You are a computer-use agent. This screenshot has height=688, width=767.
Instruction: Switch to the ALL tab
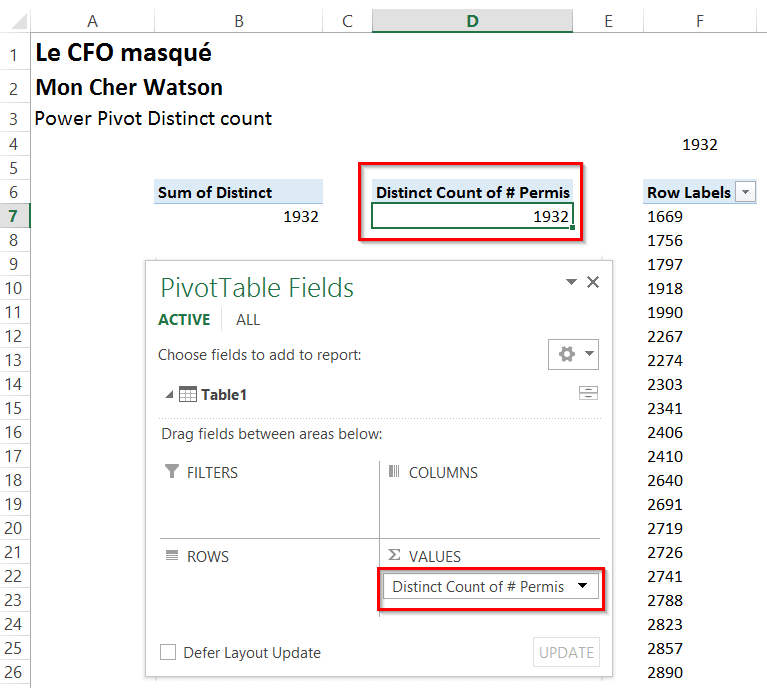click(x=248, y=320)
